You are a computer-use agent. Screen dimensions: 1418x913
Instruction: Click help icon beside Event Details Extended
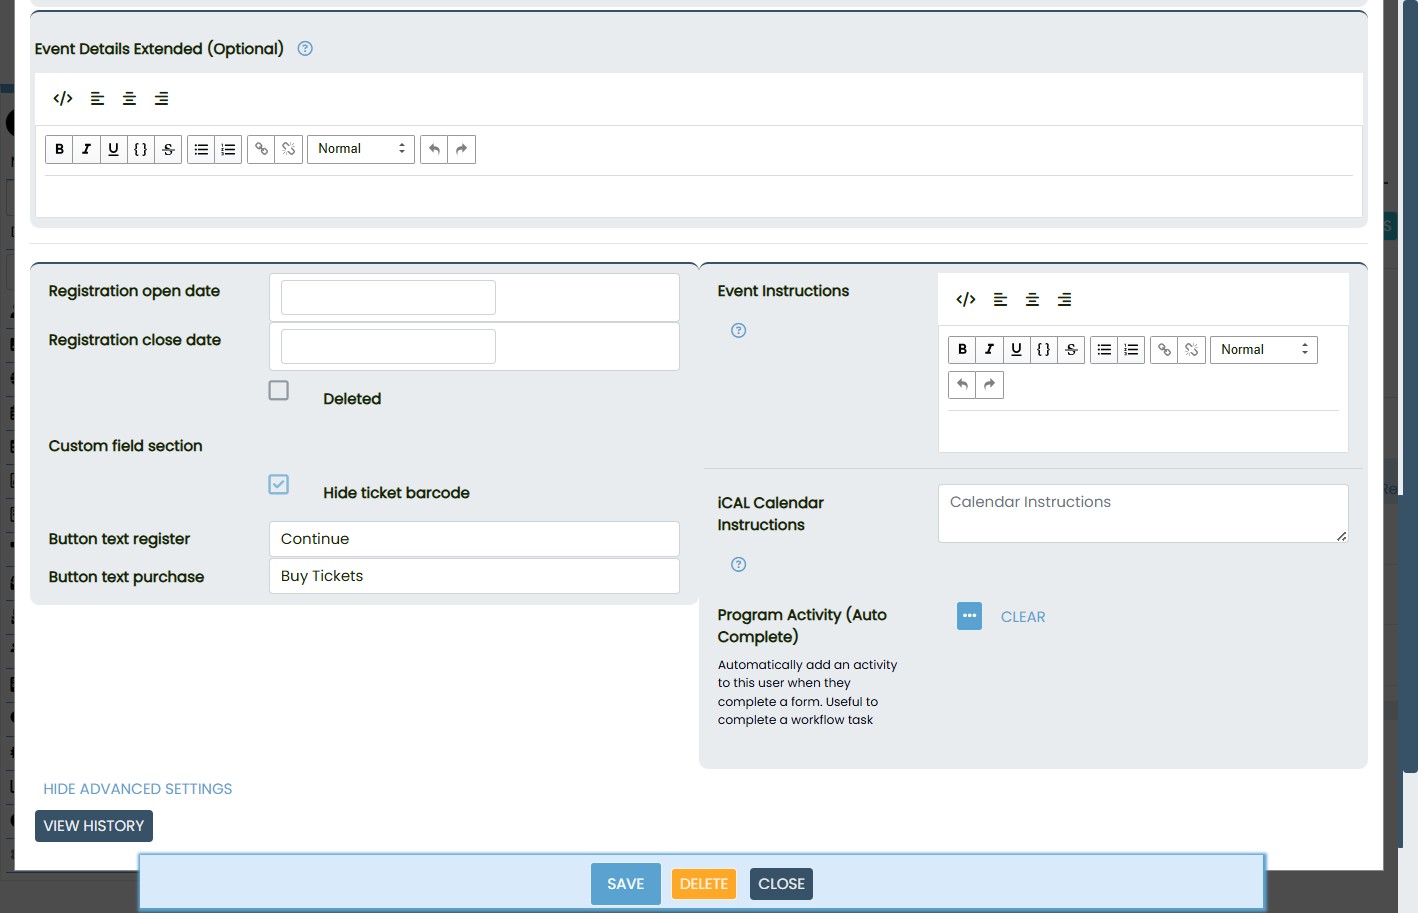pyautogui.click(x=305, y=49)
